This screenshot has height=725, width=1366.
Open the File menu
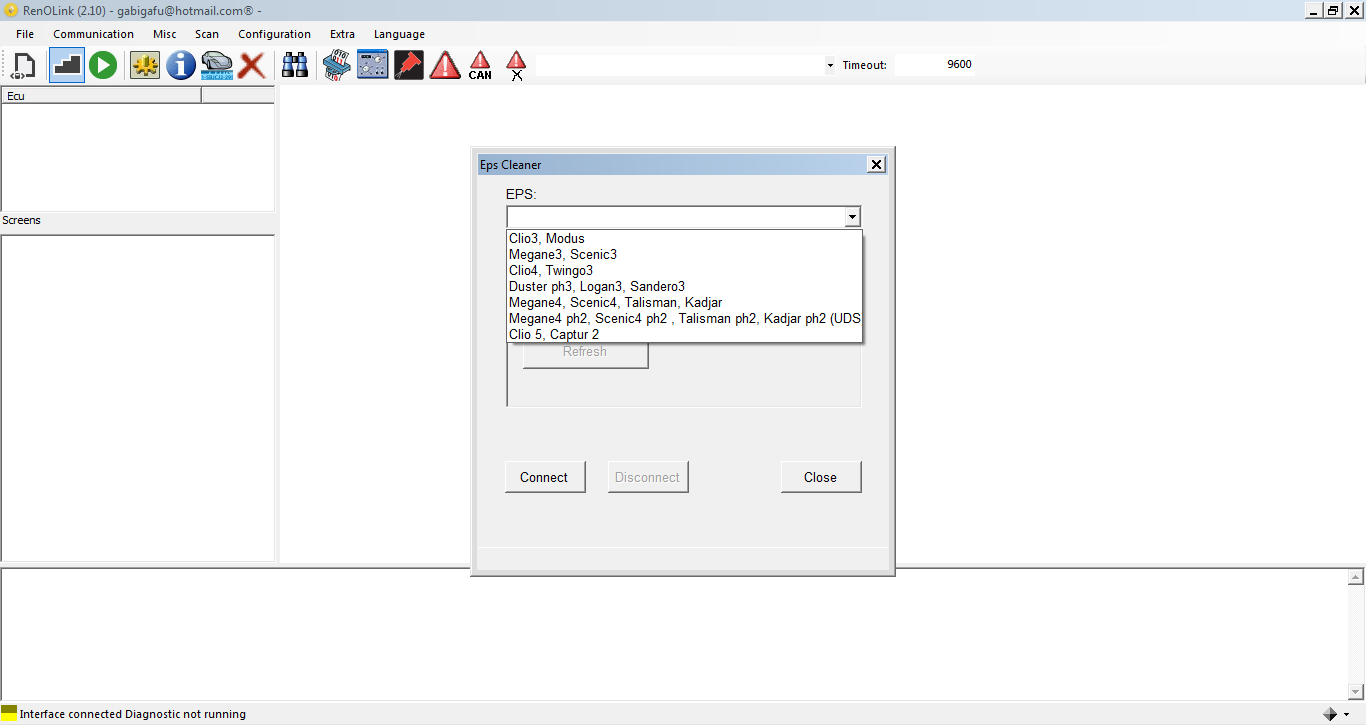click(x=25, y=34)
